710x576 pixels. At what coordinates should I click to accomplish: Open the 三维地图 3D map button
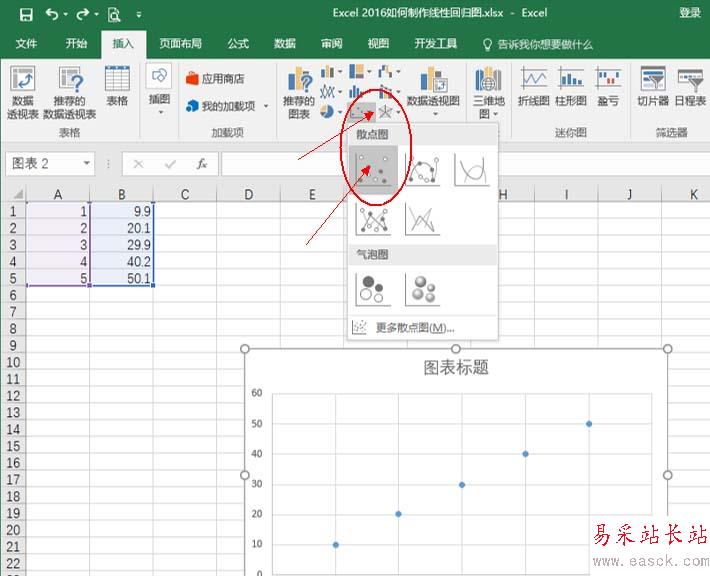(x=488, y=93)
